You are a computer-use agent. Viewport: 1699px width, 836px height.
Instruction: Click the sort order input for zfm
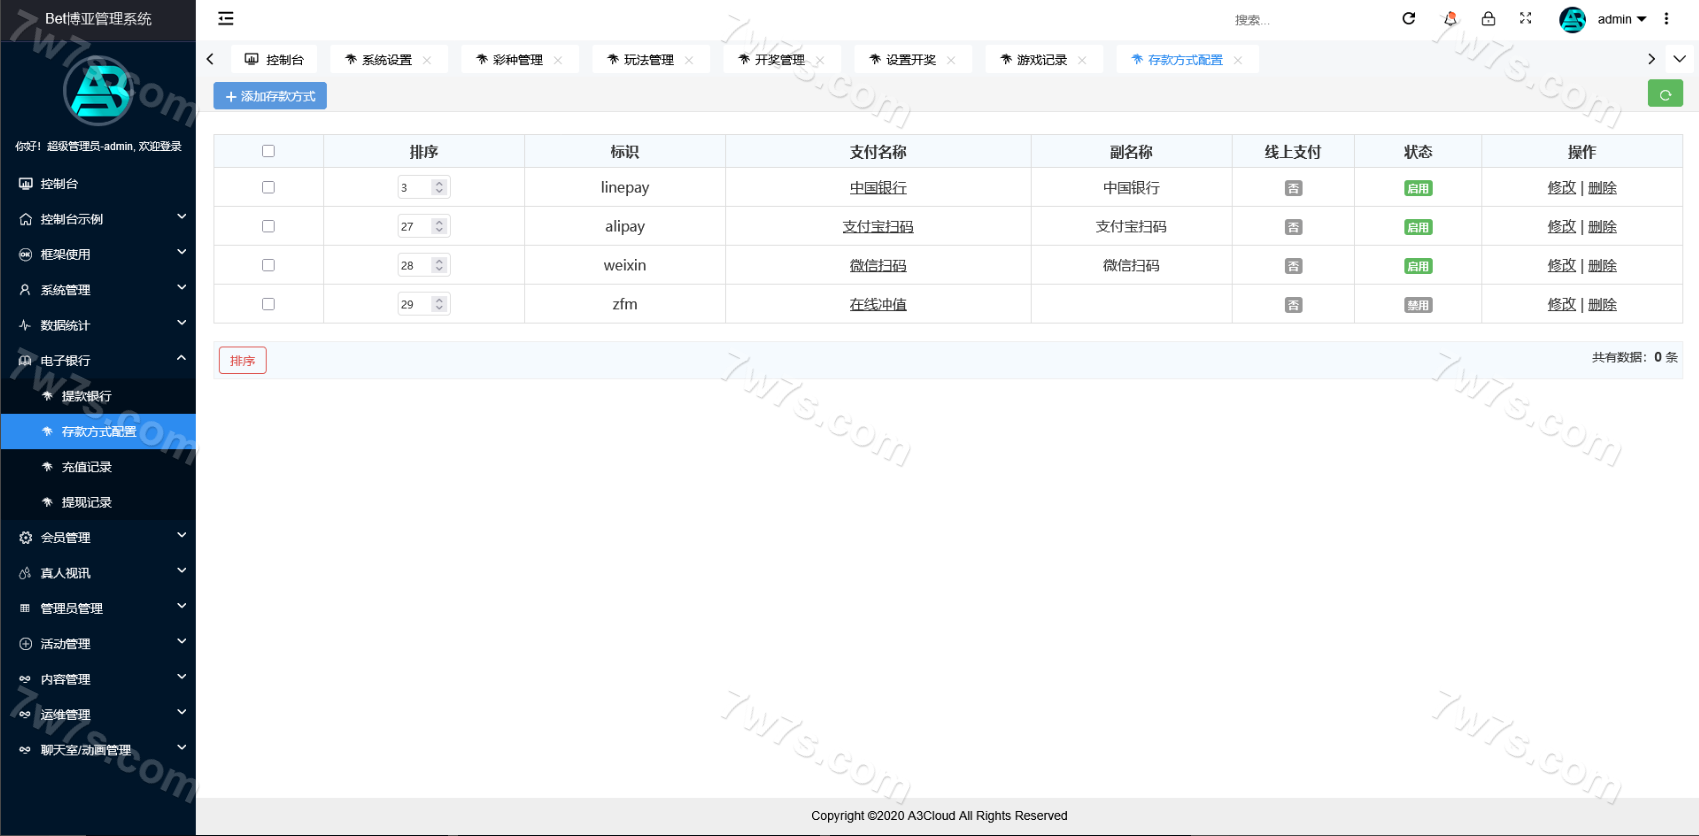pyautogui.click(x=414, y=304)
